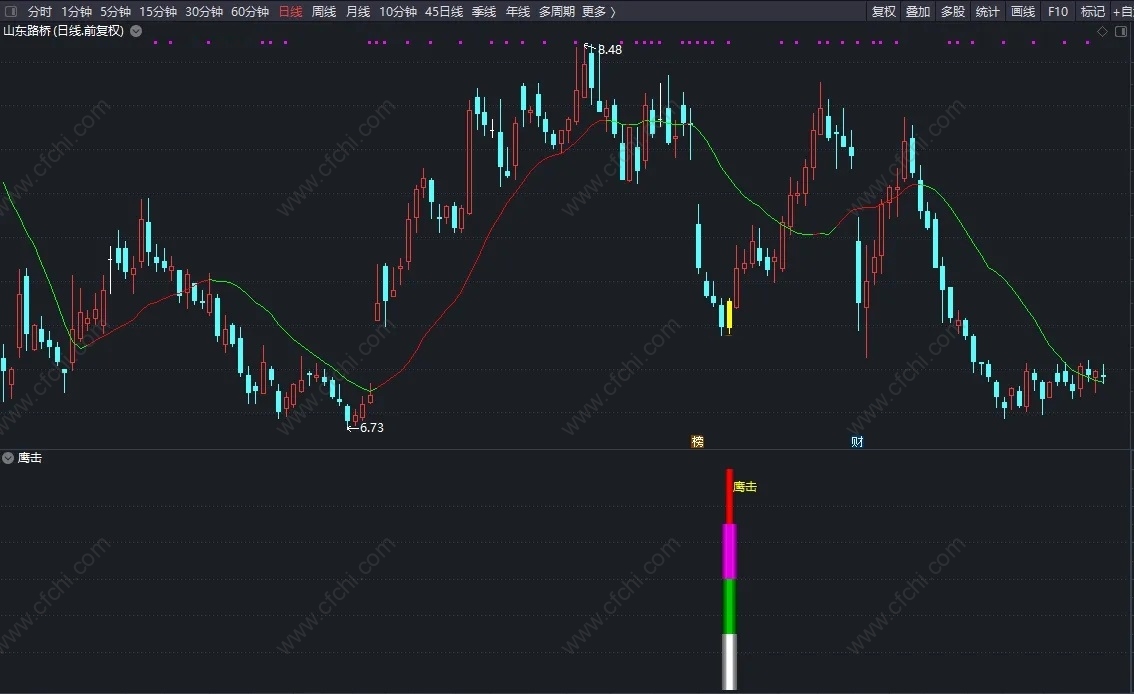Open the 多股 multi-stock view

click(x=953, y=12)
